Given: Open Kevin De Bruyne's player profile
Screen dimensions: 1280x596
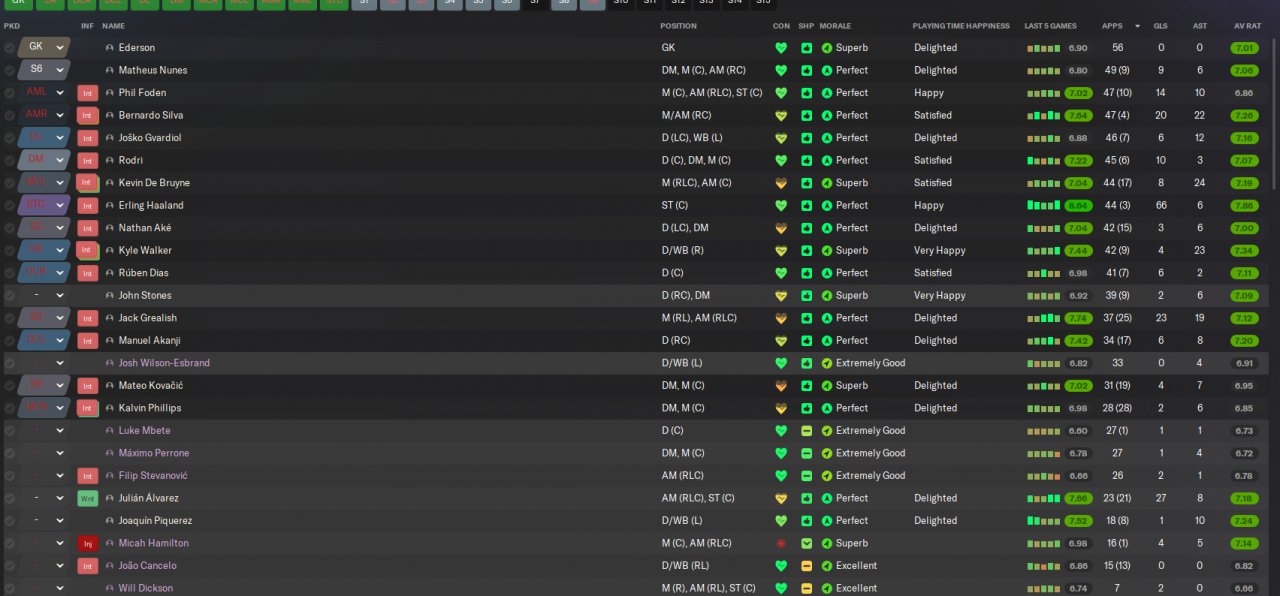Looking at the screenshot, I should tap(154, 183).
